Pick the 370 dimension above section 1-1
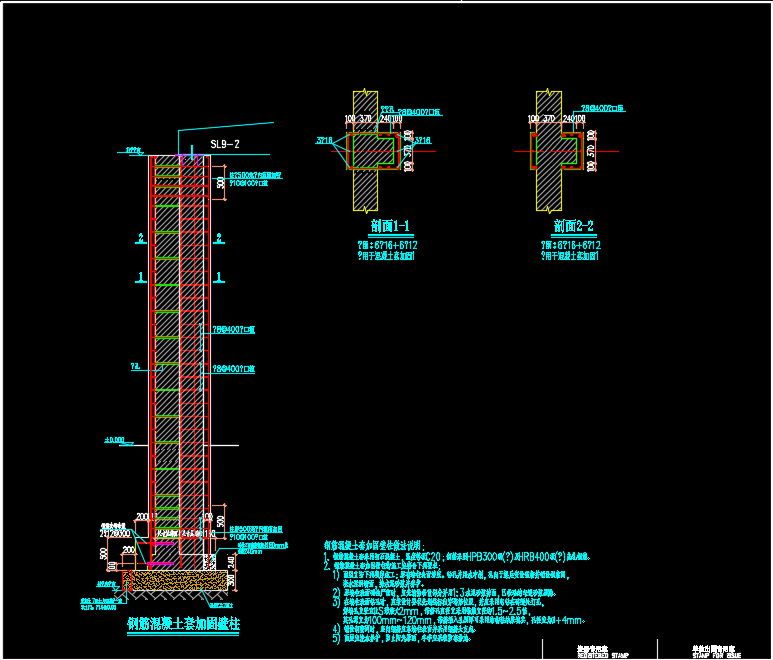 click(x=365, y=119)
